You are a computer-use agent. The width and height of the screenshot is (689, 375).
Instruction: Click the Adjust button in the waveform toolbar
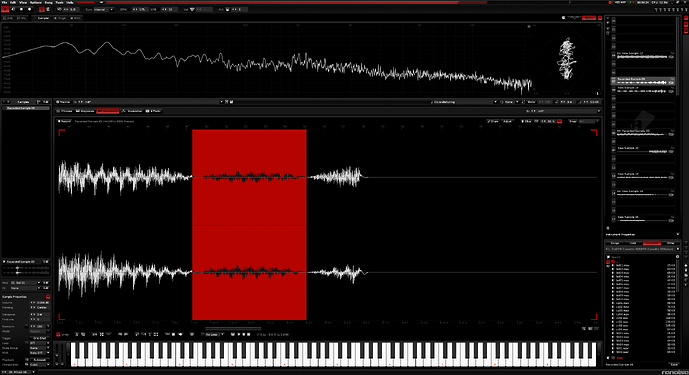(508, 121)
